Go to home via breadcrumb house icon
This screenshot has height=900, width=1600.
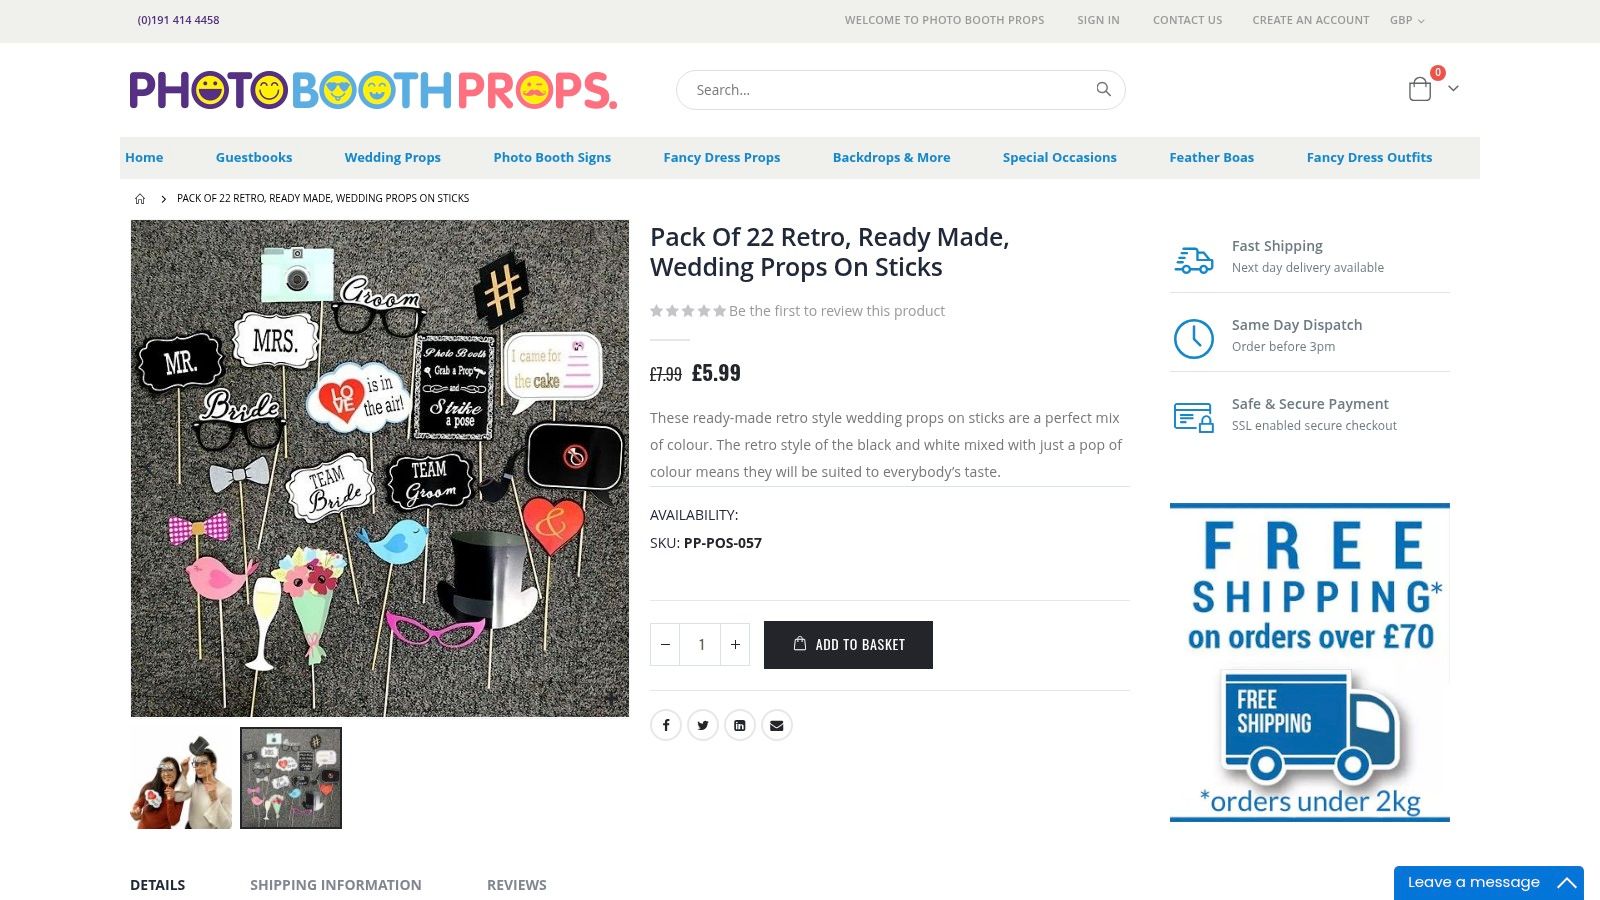click(140, 199)
